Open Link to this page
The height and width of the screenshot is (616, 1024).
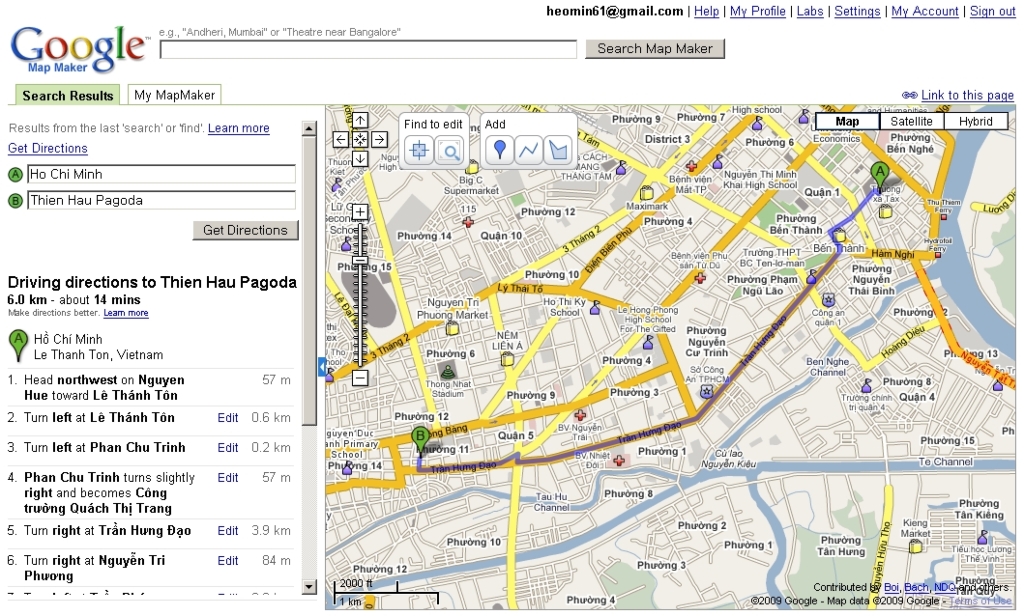967,95
